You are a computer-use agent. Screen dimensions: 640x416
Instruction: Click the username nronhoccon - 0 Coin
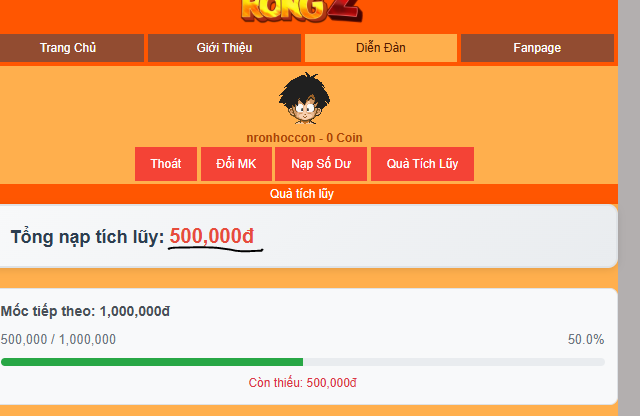(x=304, y=138)
